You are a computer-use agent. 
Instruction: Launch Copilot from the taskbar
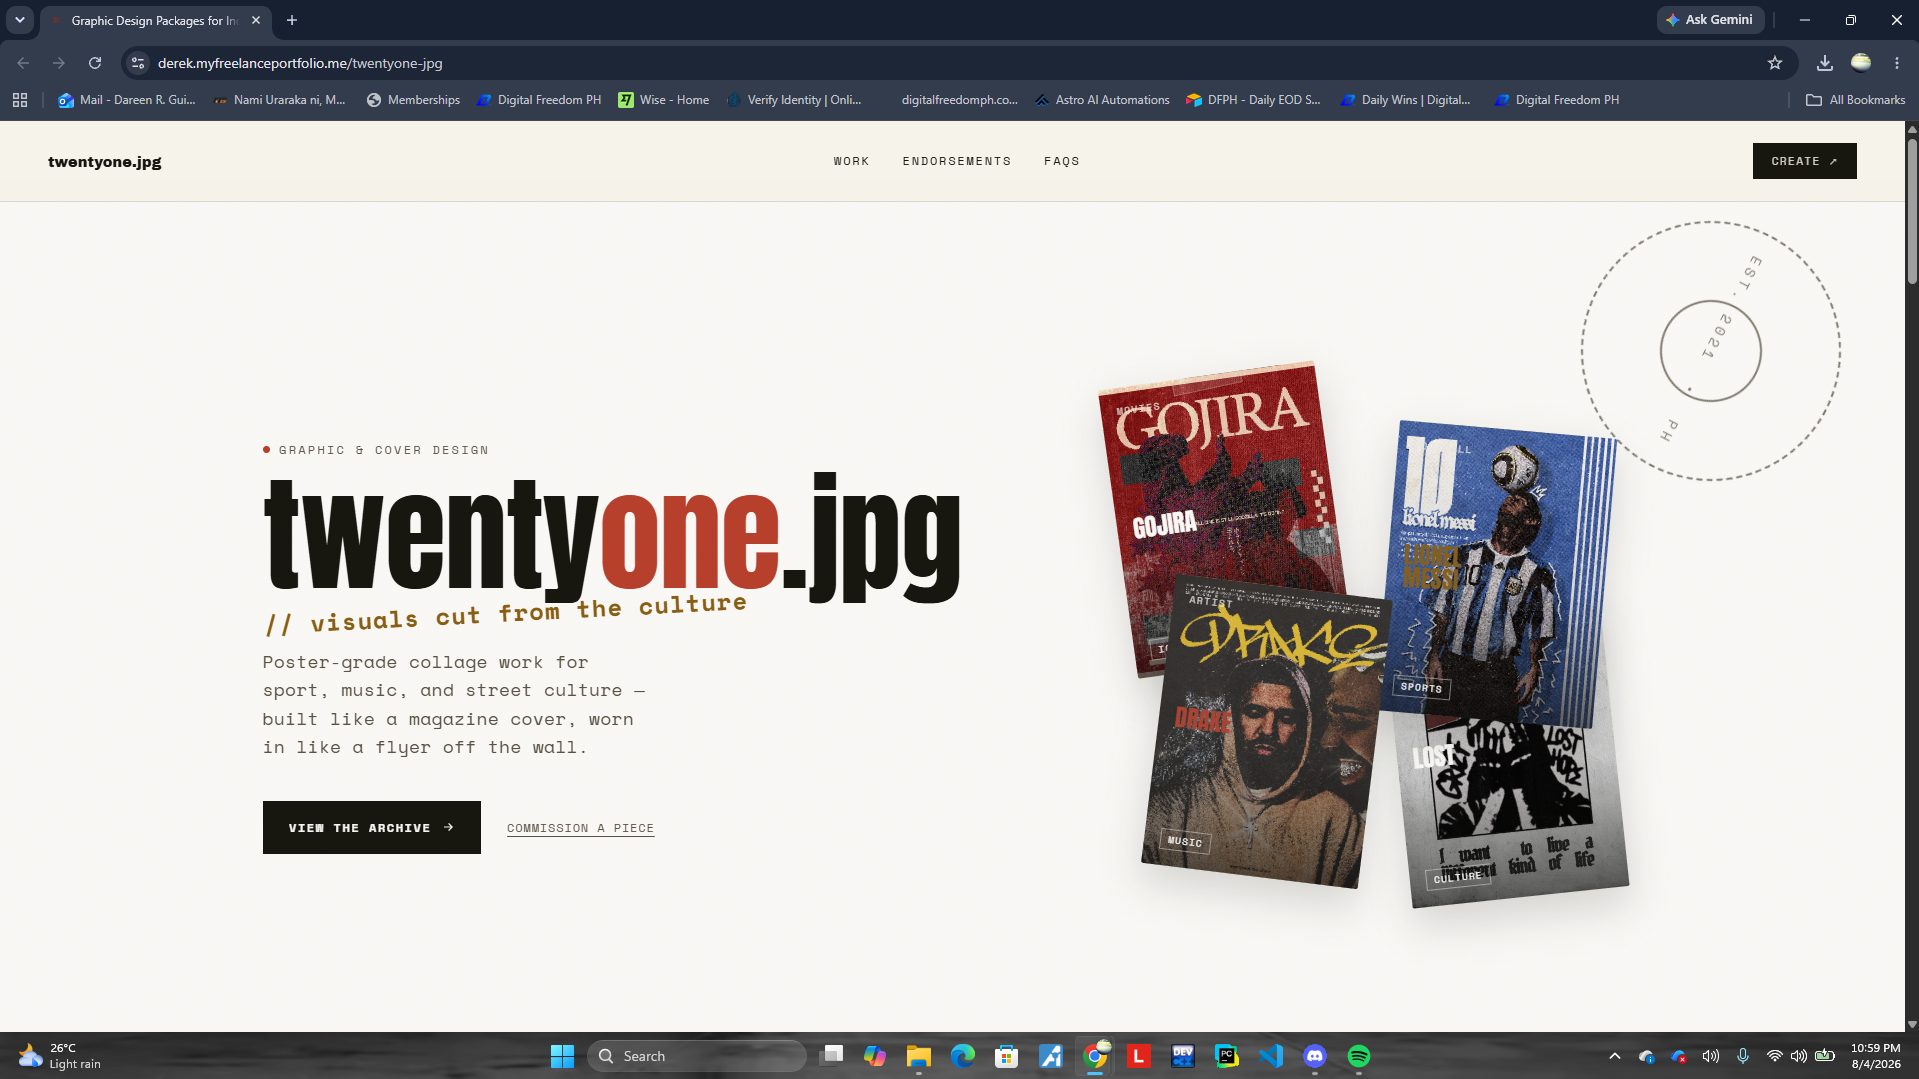point(875,1056)
